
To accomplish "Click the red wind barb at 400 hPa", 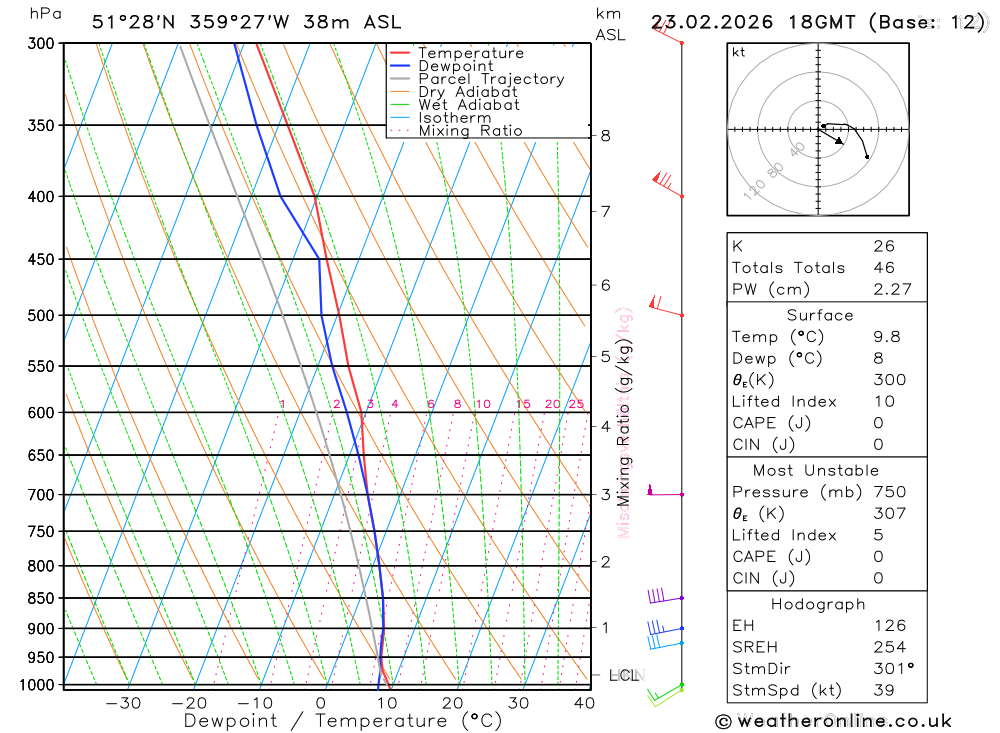I will point(668,184).
